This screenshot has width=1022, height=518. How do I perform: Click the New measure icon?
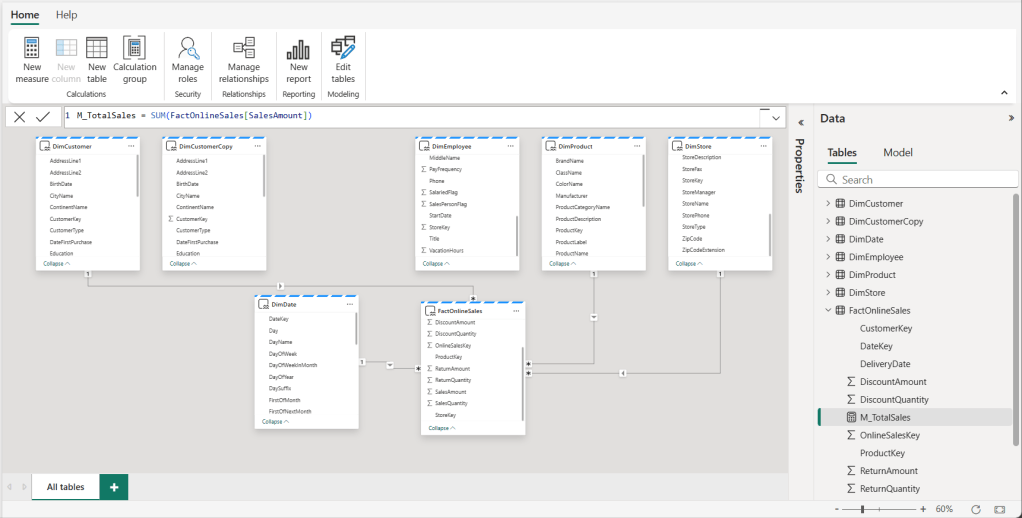click(32, 48)
